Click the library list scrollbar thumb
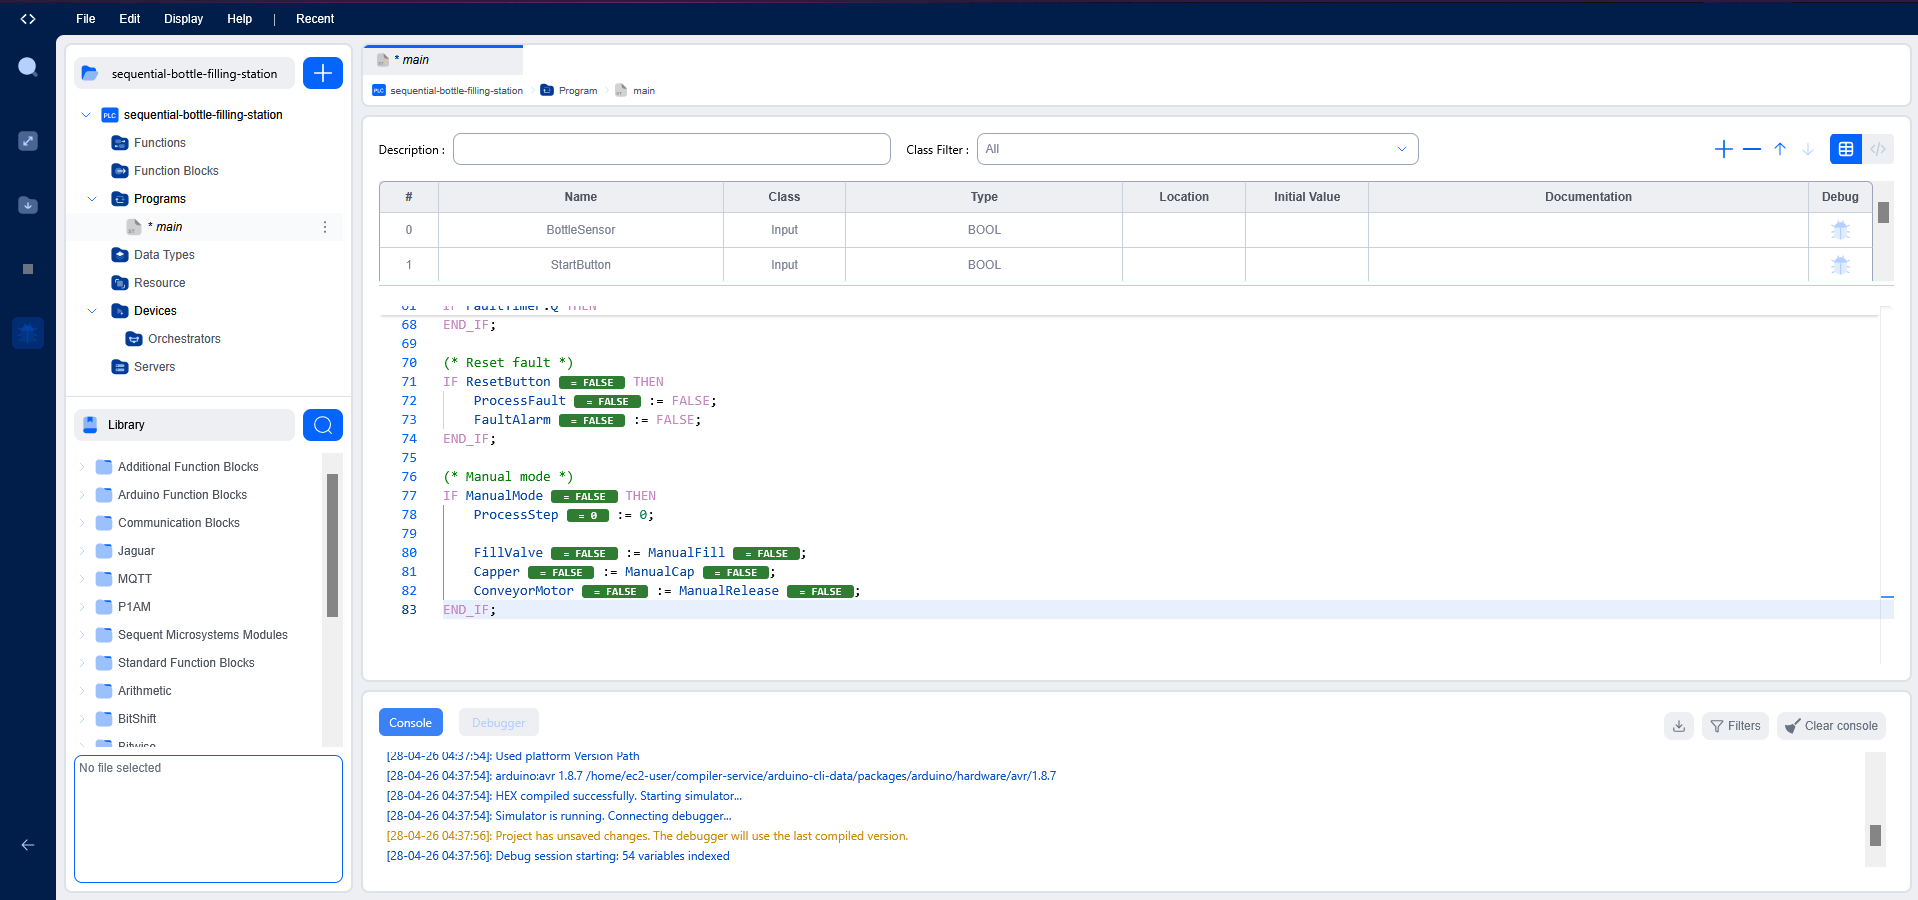The image size is (1918, 900). (x=332, y=546)
